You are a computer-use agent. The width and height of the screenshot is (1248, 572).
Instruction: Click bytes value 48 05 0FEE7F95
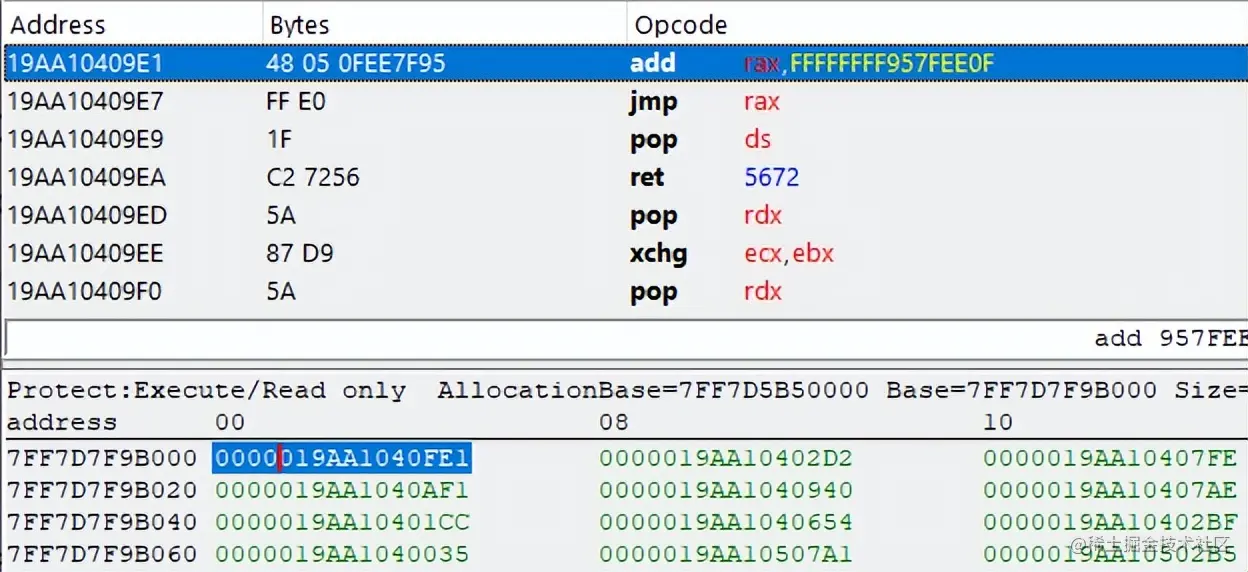355,63
